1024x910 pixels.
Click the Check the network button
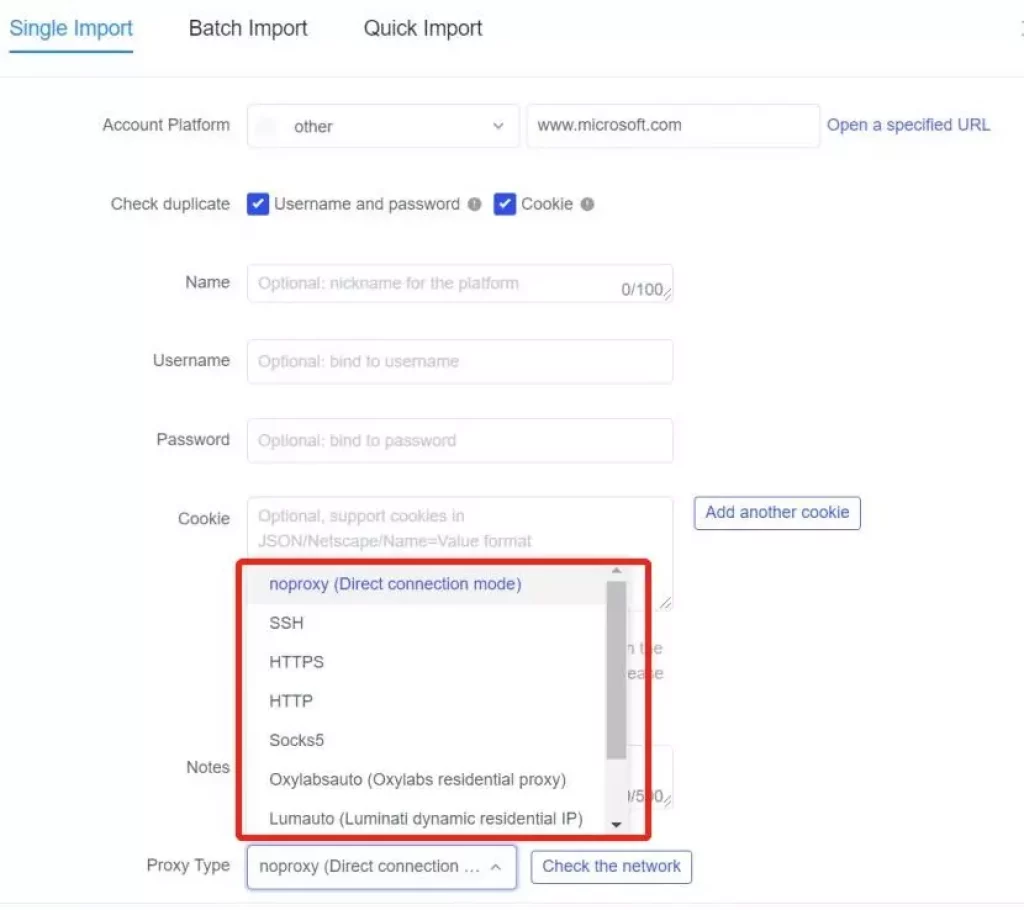click(610, 866)
